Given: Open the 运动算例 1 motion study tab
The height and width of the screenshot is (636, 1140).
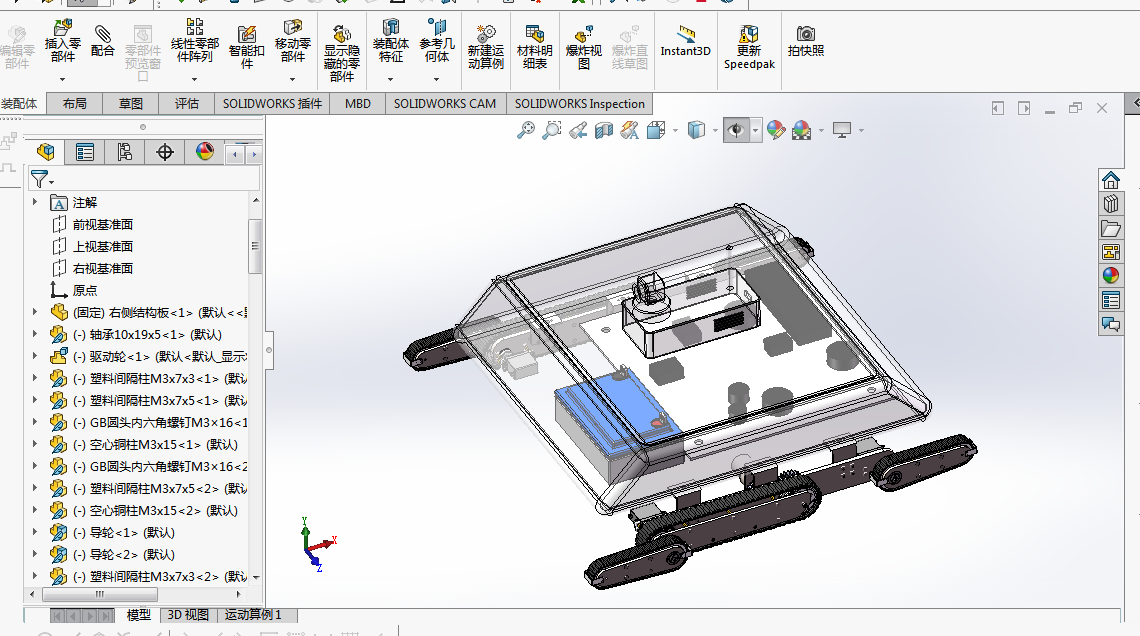Looking at the screenshot, I should coord(253,615).
